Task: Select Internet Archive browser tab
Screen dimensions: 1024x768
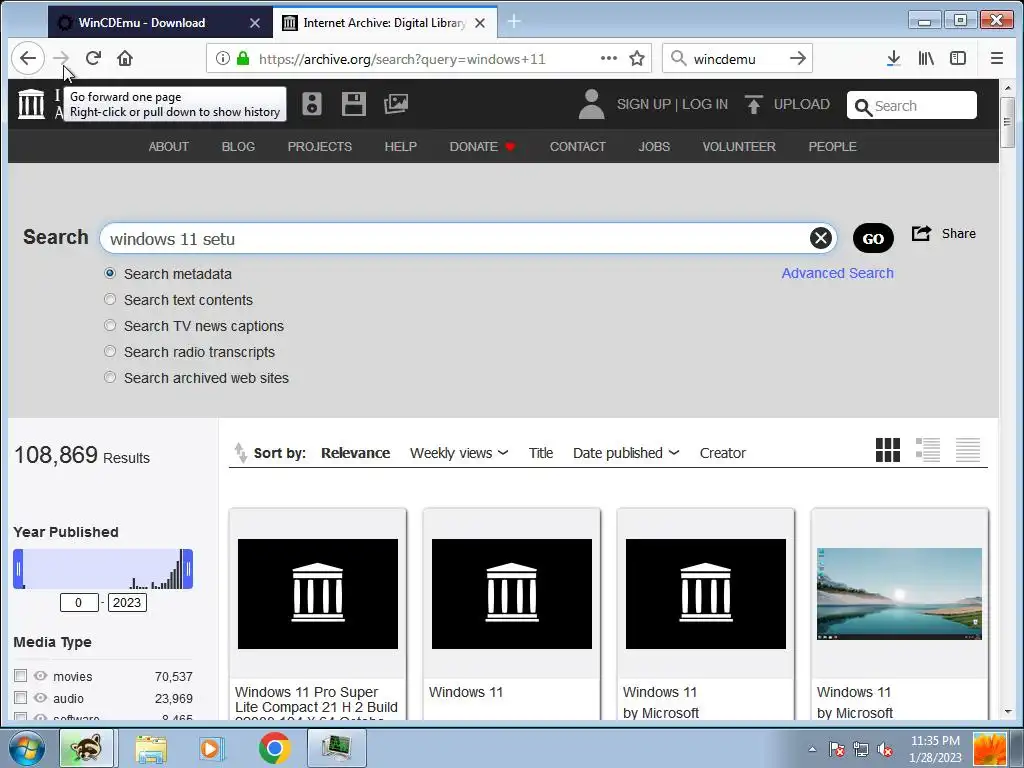Action: click(385, 22)
